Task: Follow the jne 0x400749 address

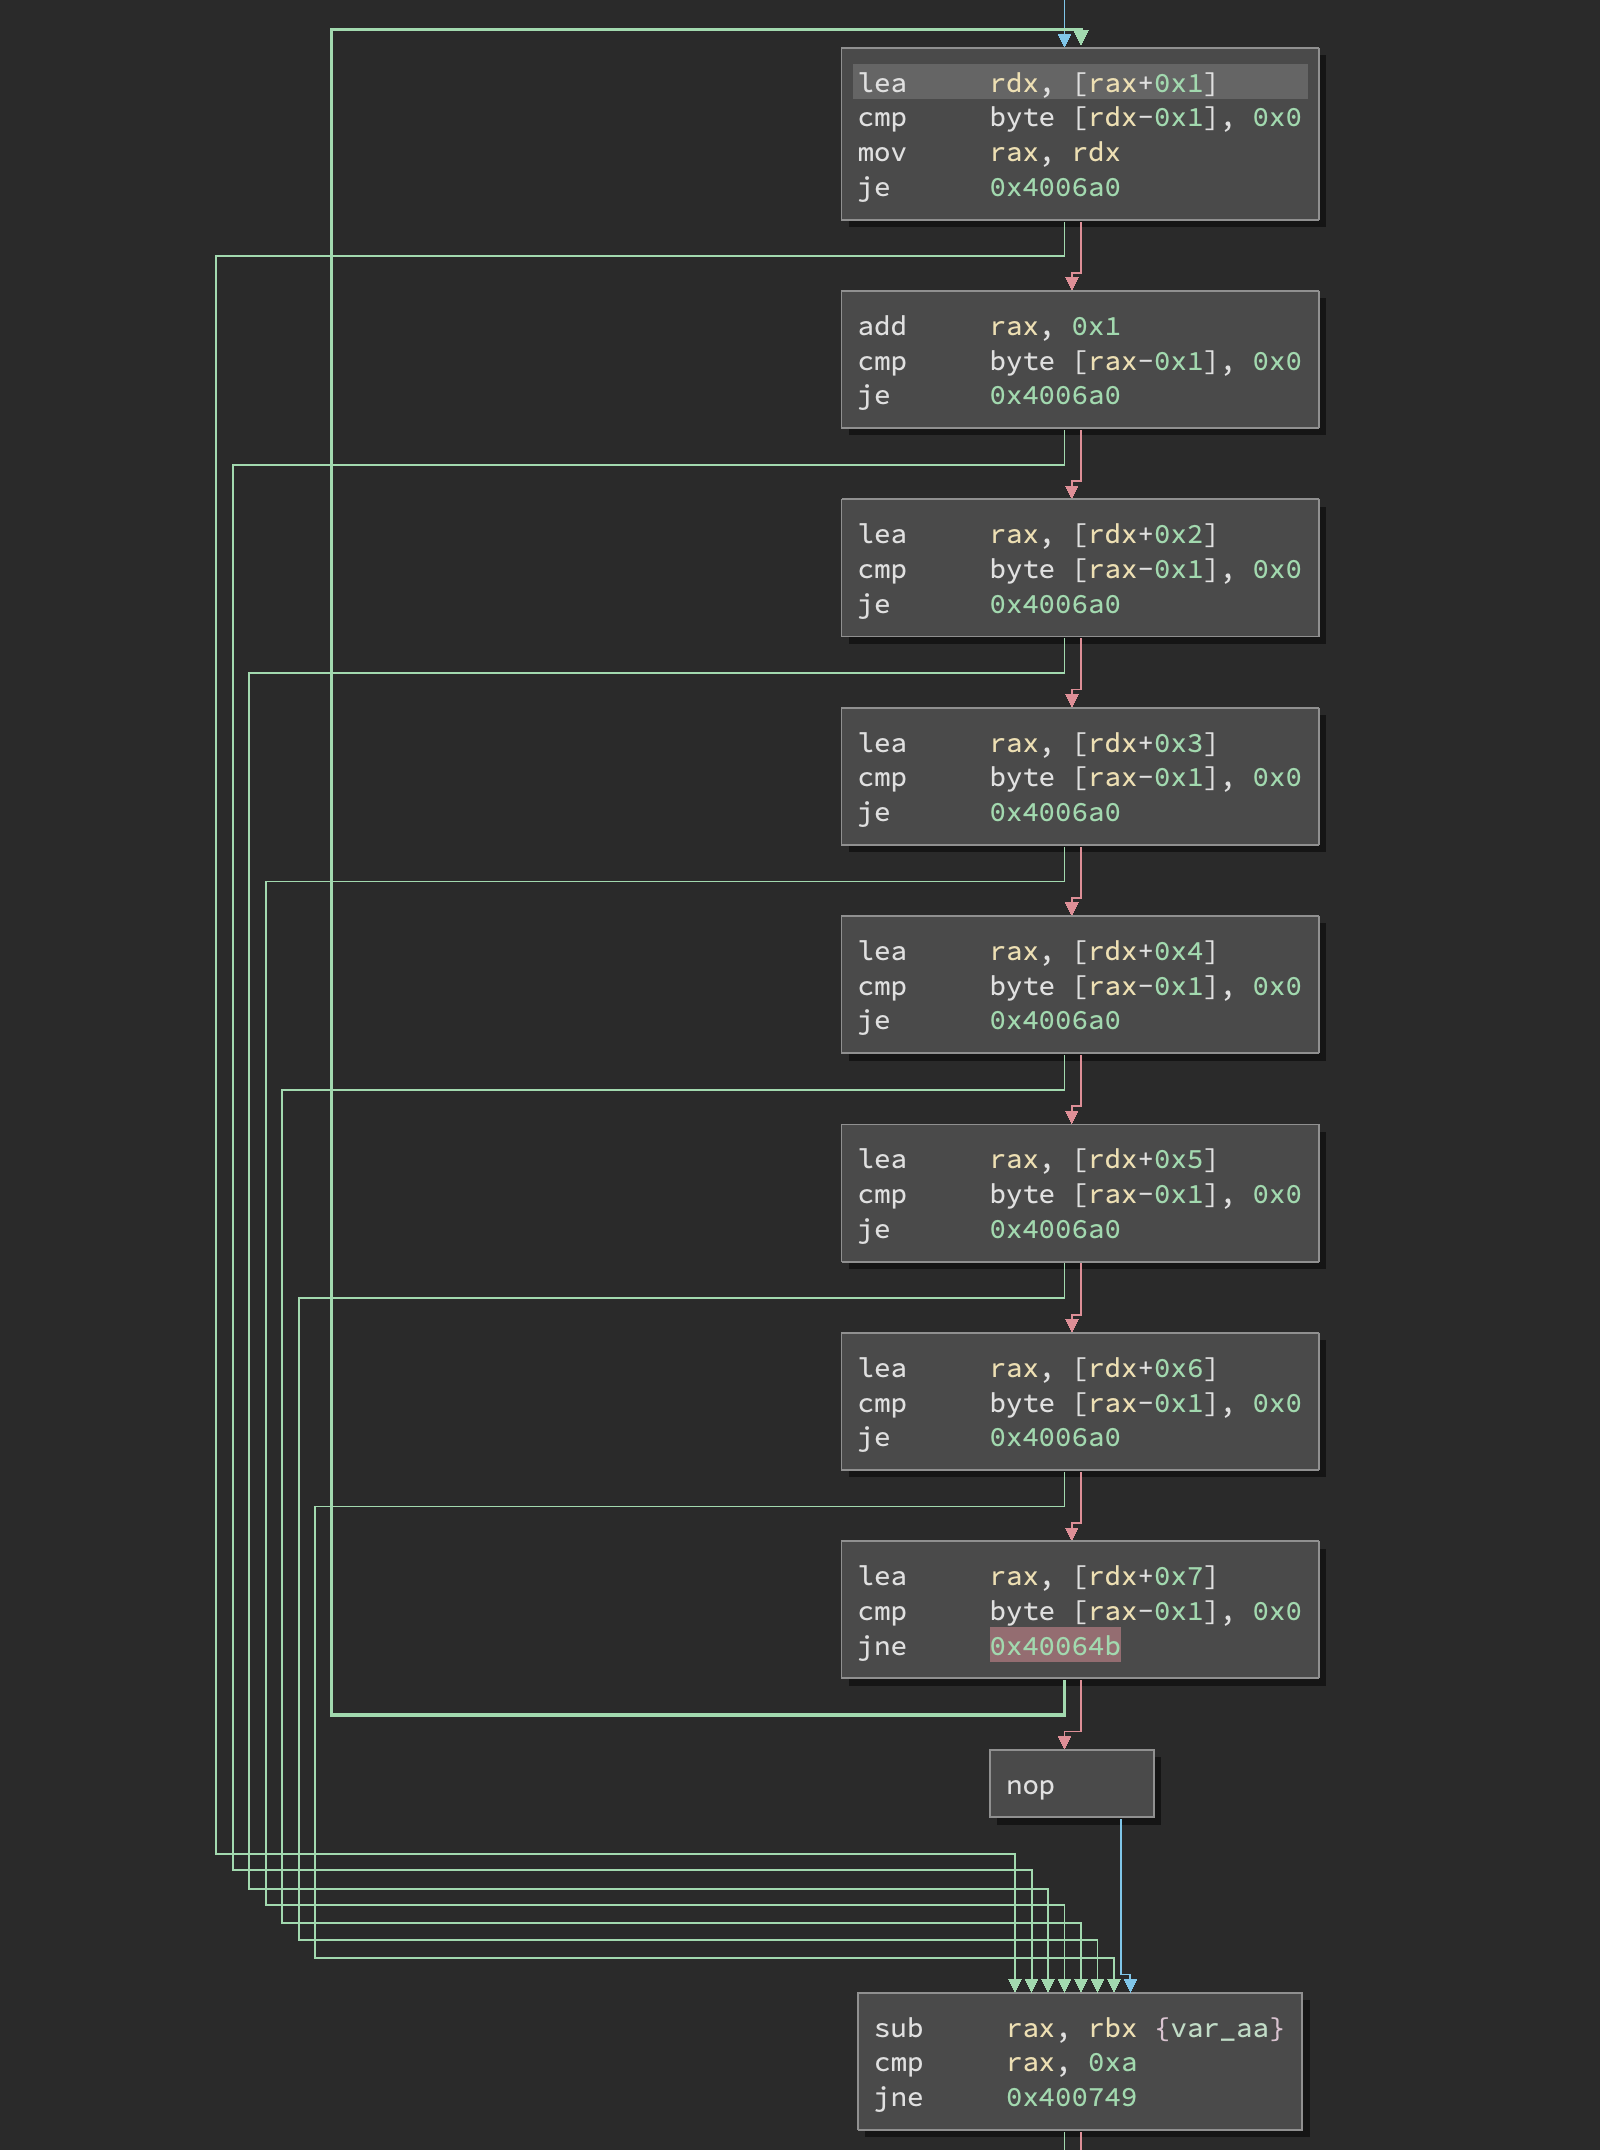Action: click(1070, 2097)
